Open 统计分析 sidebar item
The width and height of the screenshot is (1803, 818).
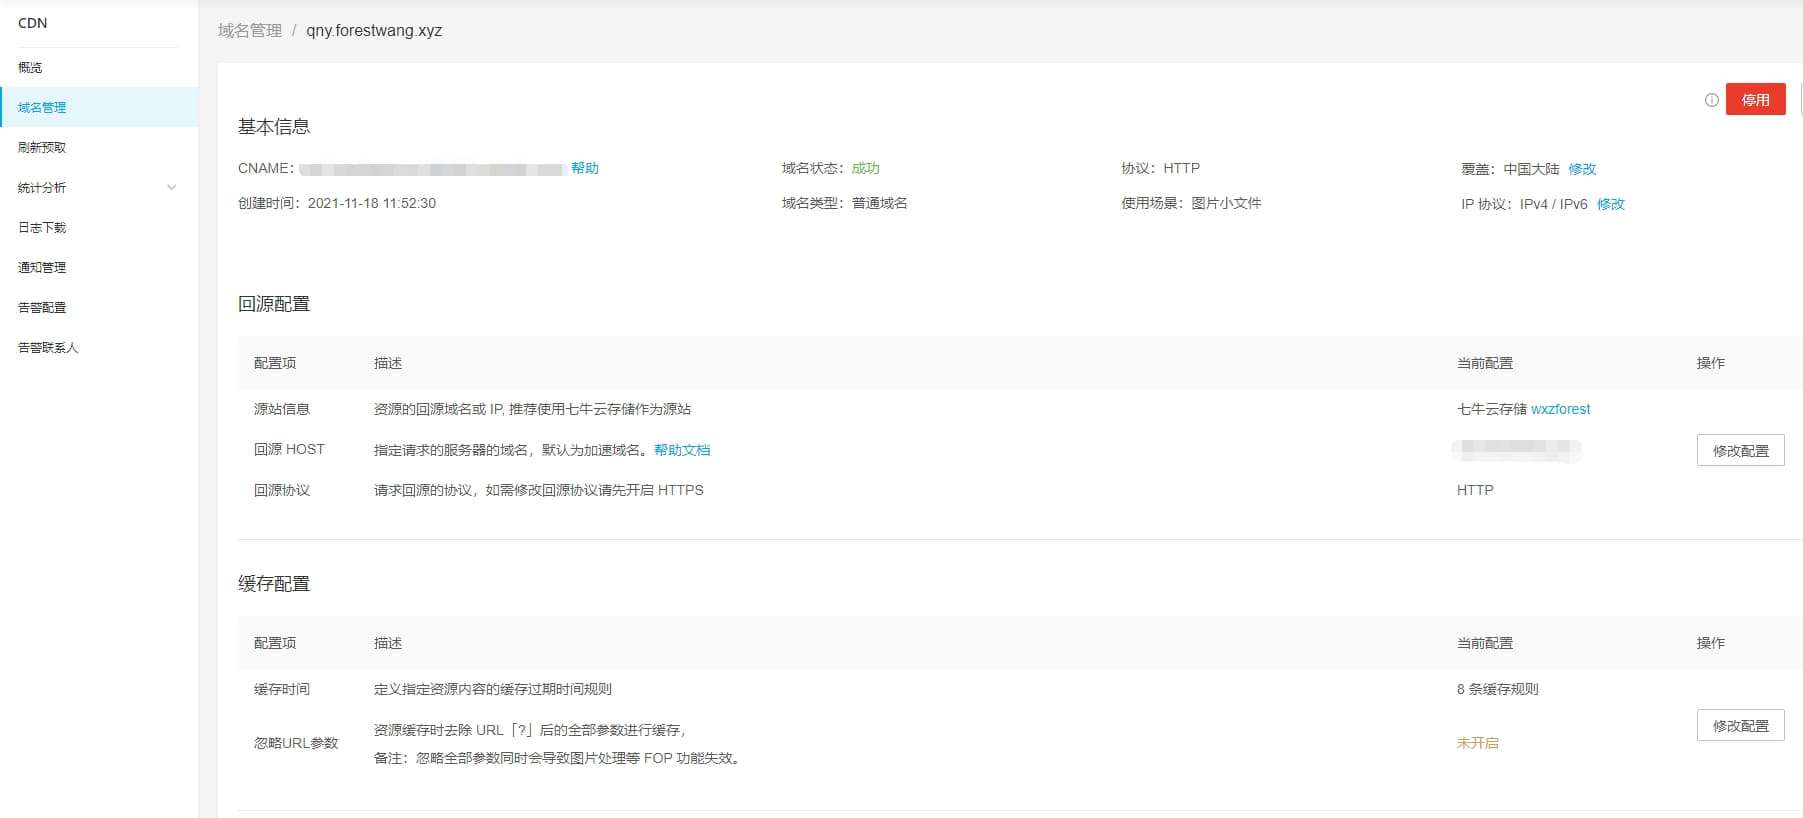[42, 187]
